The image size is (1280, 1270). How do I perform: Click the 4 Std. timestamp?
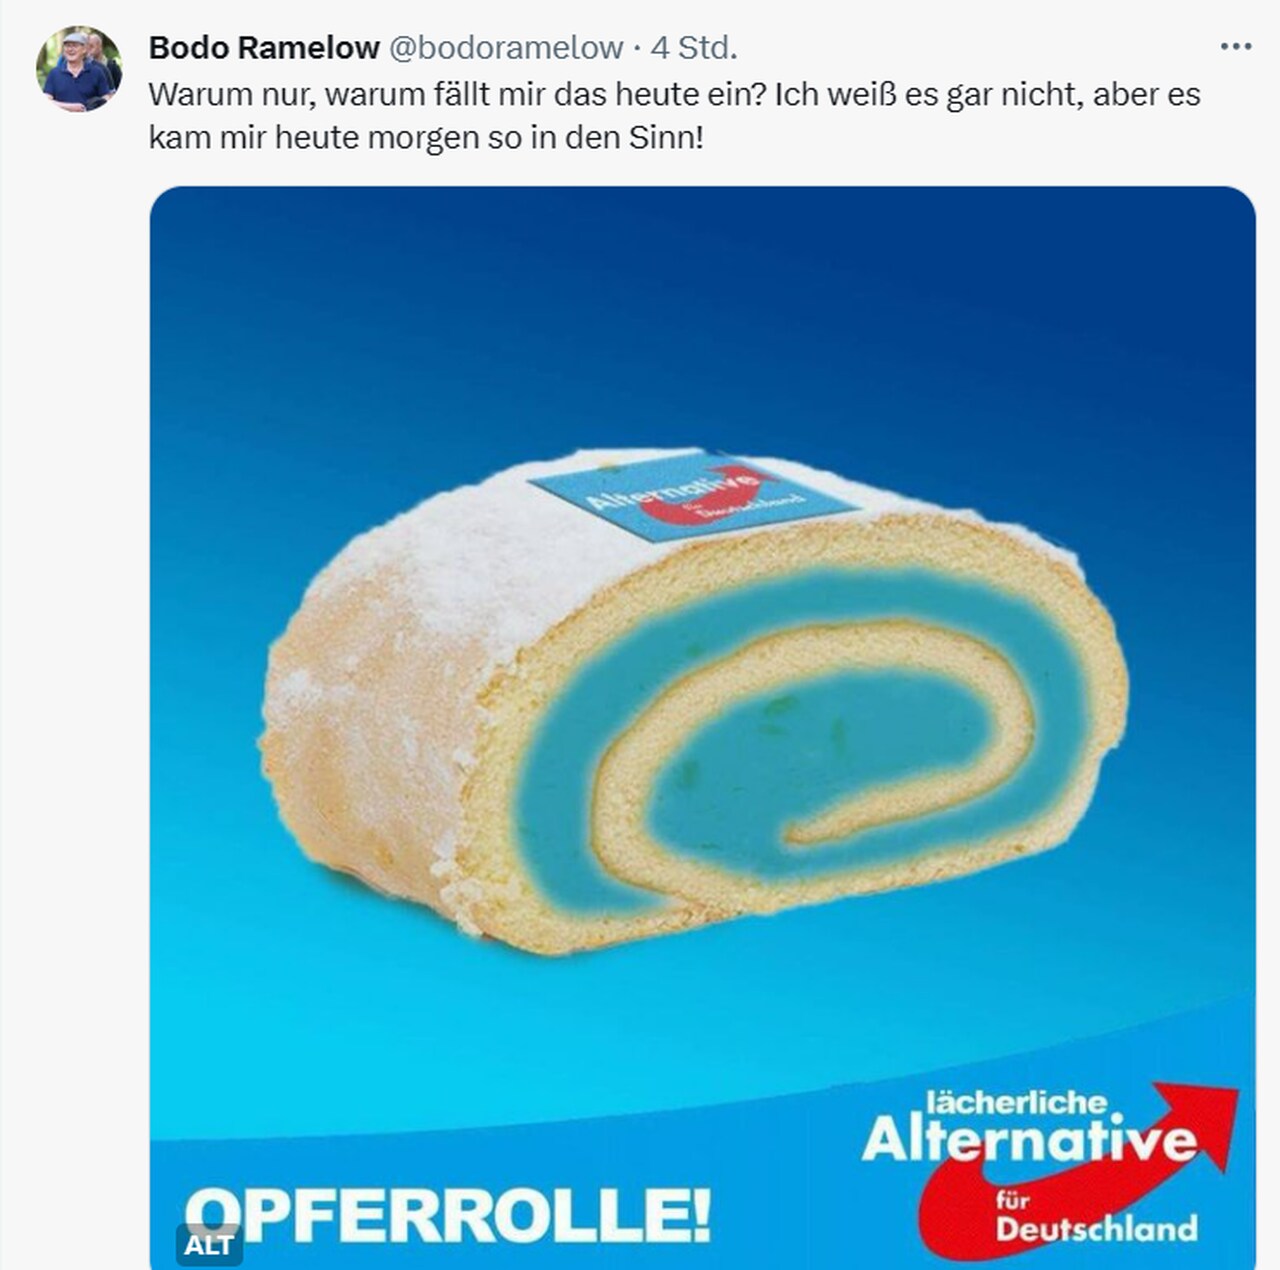[x=694, y=47]
